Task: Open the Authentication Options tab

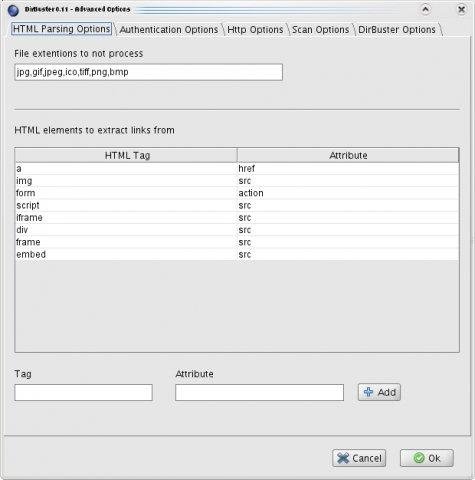Action: [169, 30]
